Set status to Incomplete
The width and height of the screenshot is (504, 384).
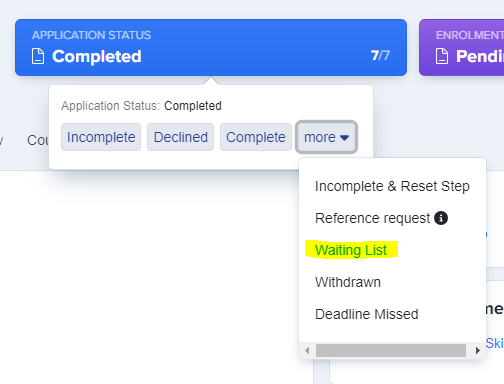(x=101, y=137)
